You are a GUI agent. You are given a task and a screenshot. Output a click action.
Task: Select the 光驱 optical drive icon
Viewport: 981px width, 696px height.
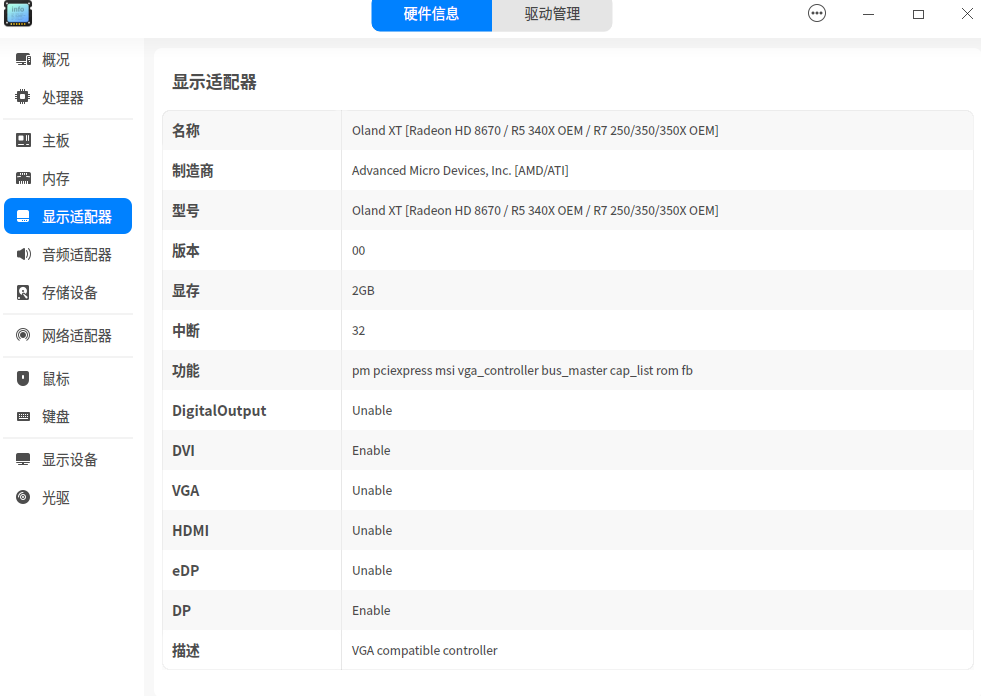tap(23, 497)
